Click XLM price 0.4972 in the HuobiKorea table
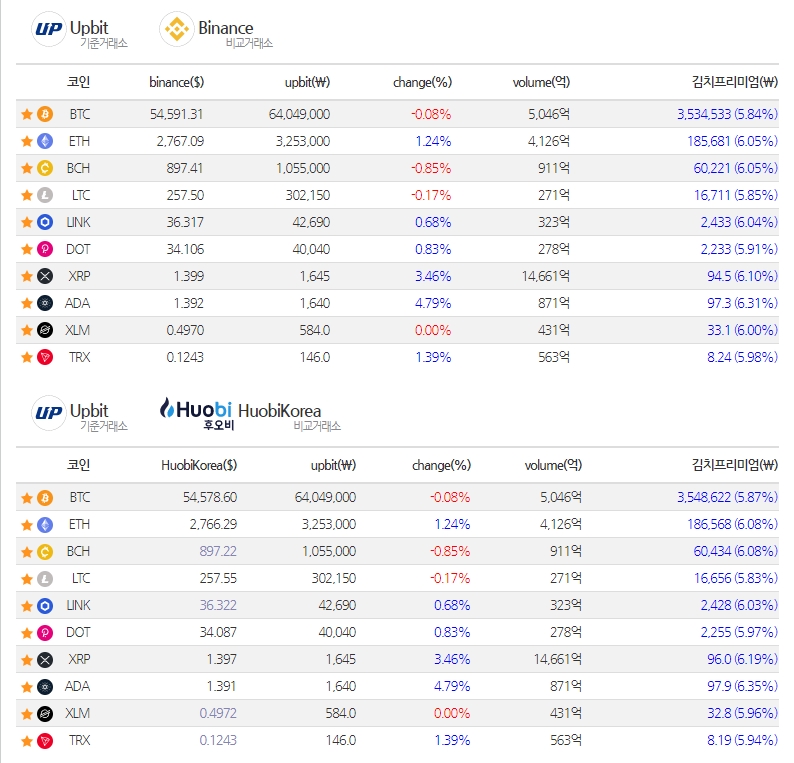 (x=218, y=714)
